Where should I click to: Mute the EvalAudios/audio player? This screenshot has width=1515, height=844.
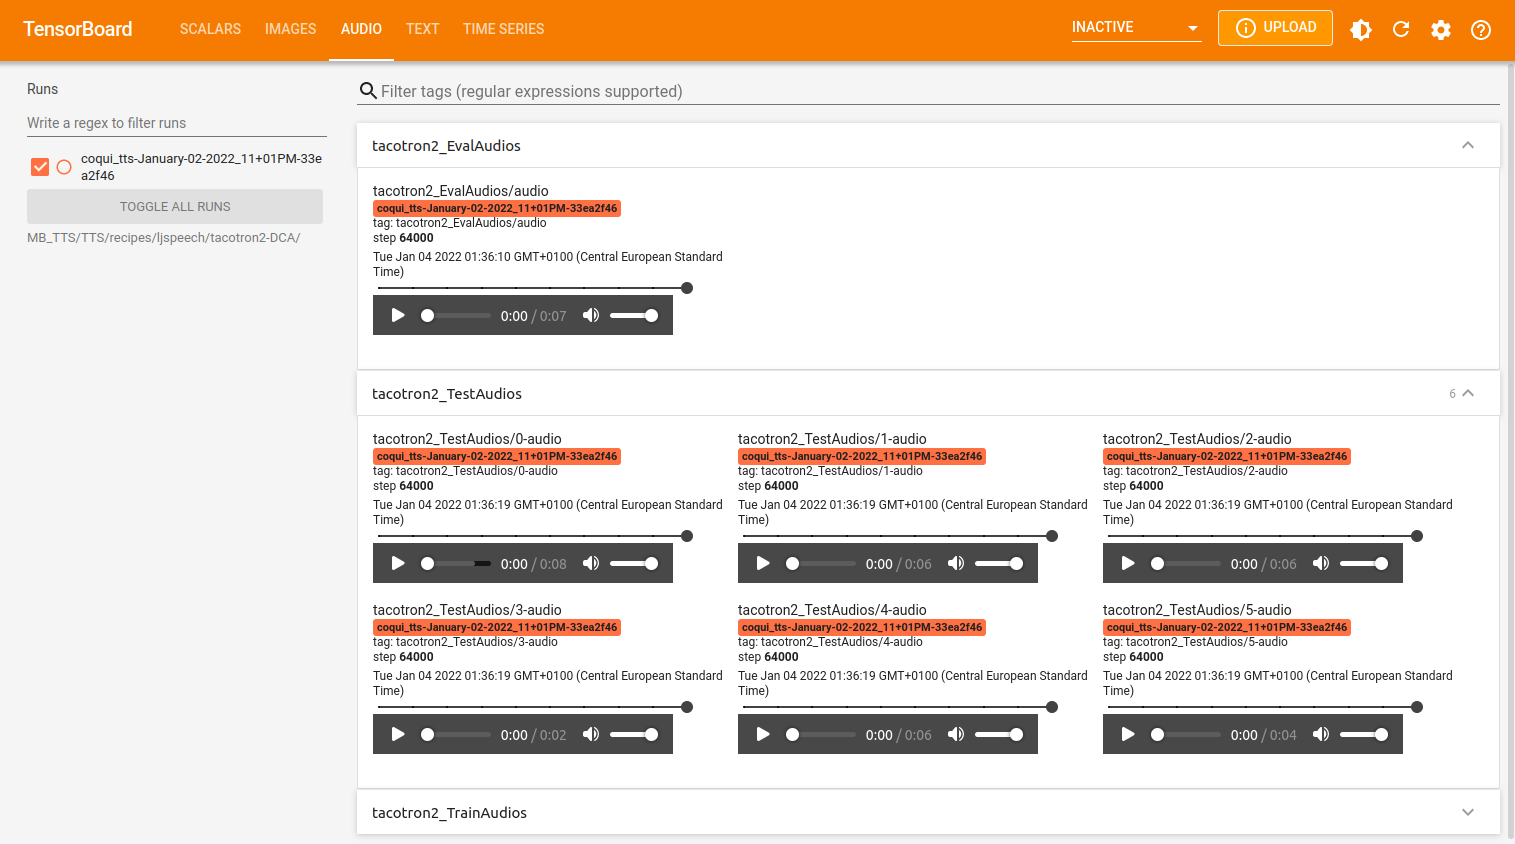click(591, 315)
